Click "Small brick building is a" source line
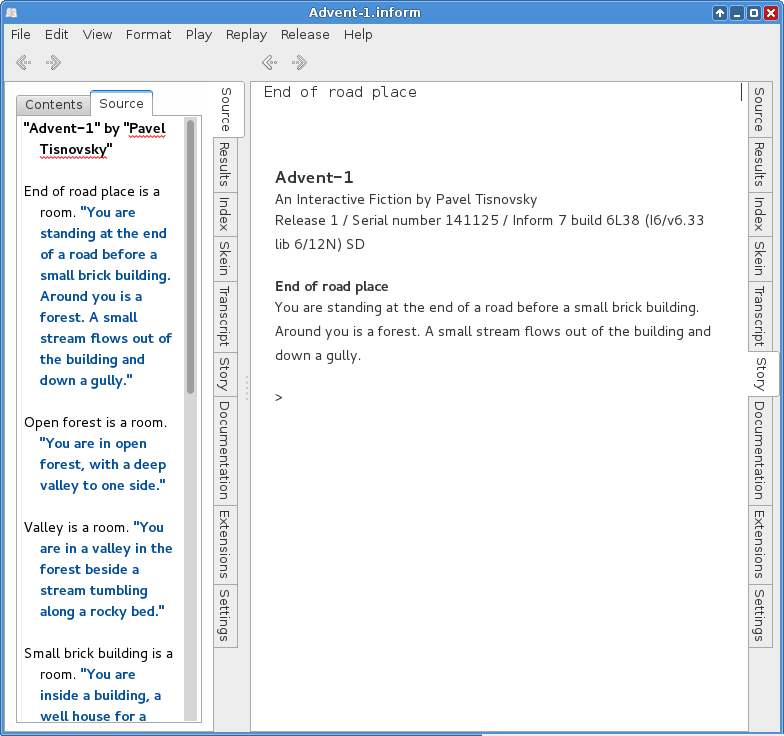 (98, 654)
